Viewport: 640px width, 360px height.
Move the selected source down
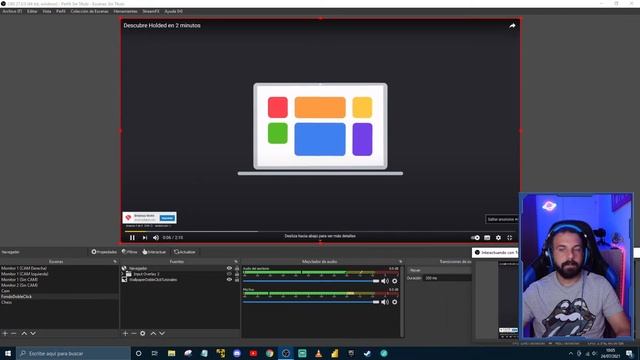(x=162, y=333)
